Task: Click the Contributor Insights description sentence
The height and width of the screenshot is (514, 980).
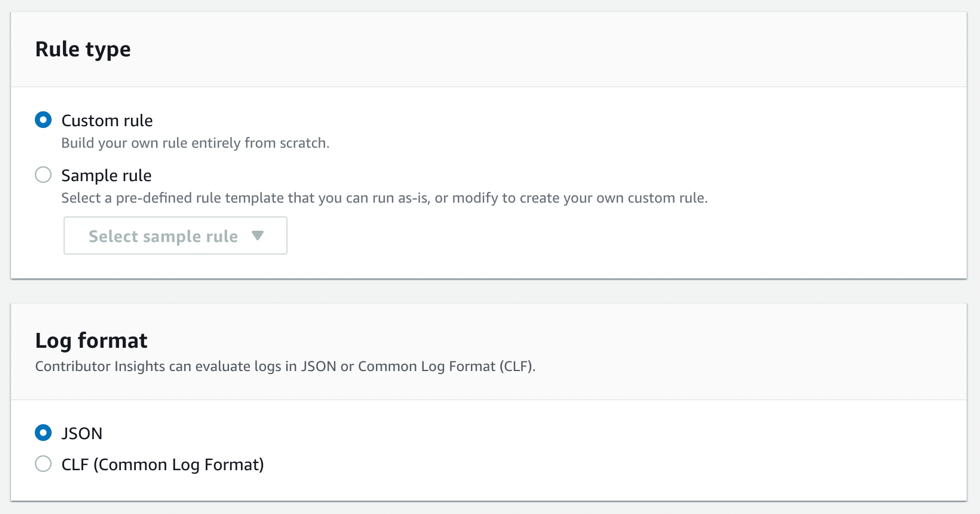Action: coord(285,366)
